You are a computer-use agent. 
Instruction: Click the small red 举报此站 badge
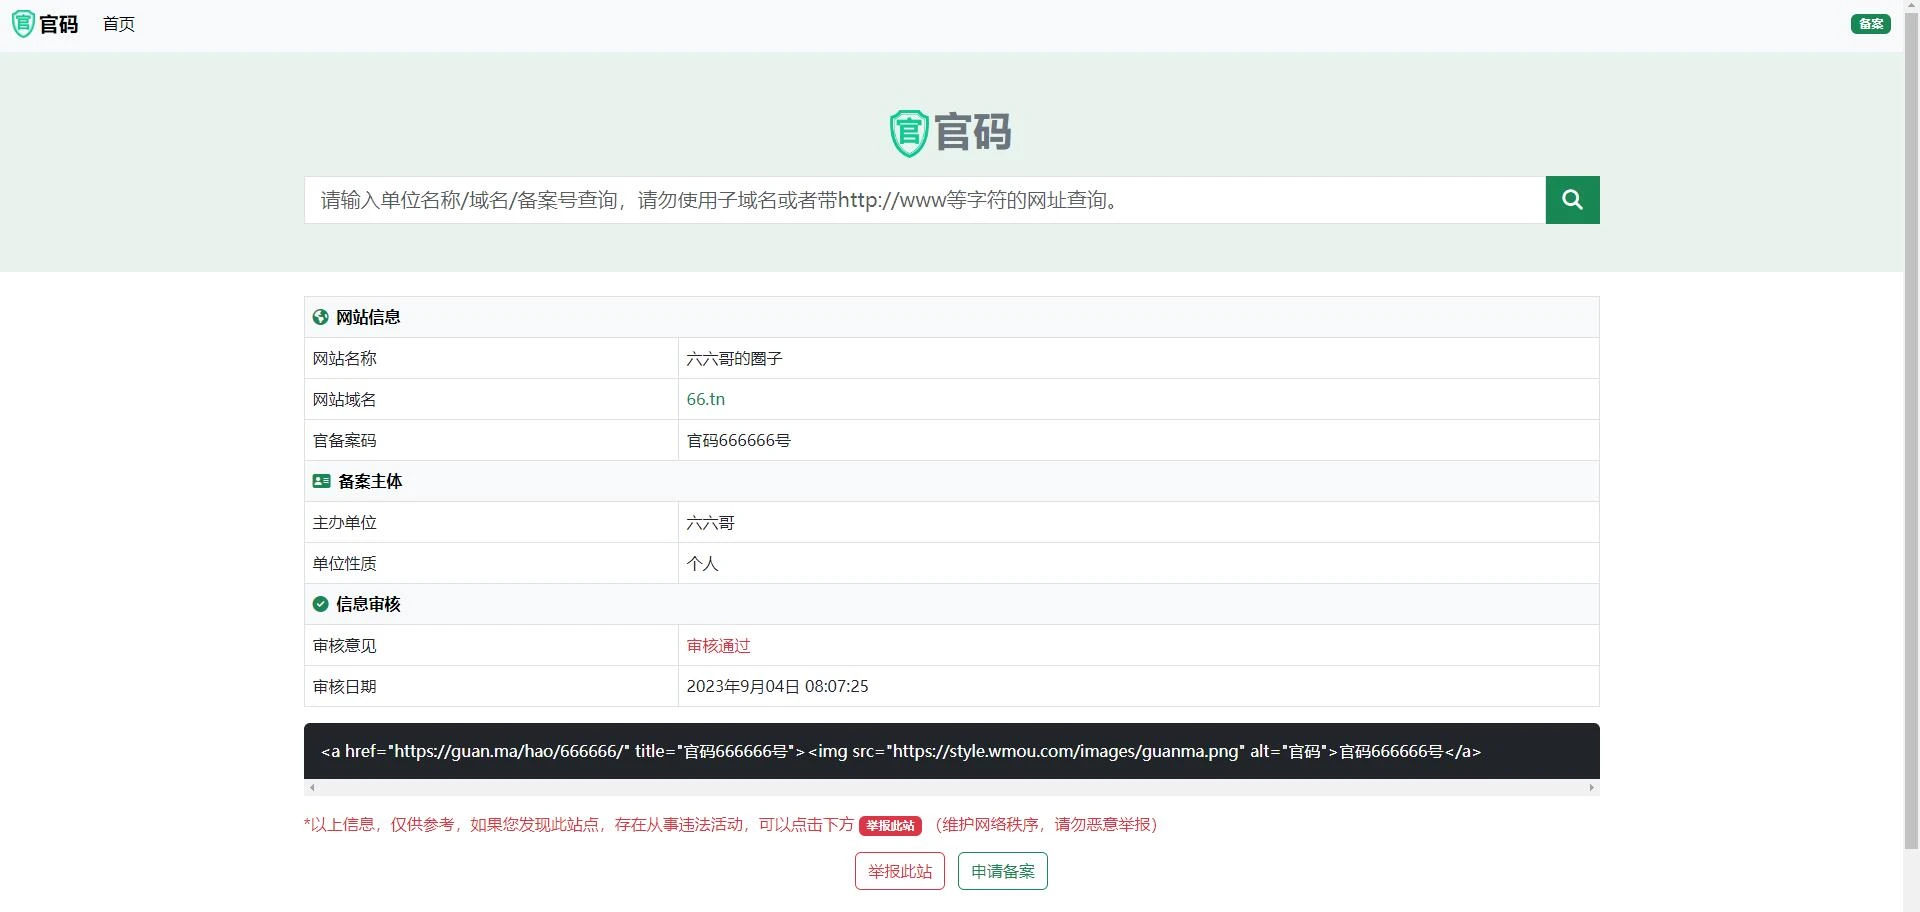point(890,825)
